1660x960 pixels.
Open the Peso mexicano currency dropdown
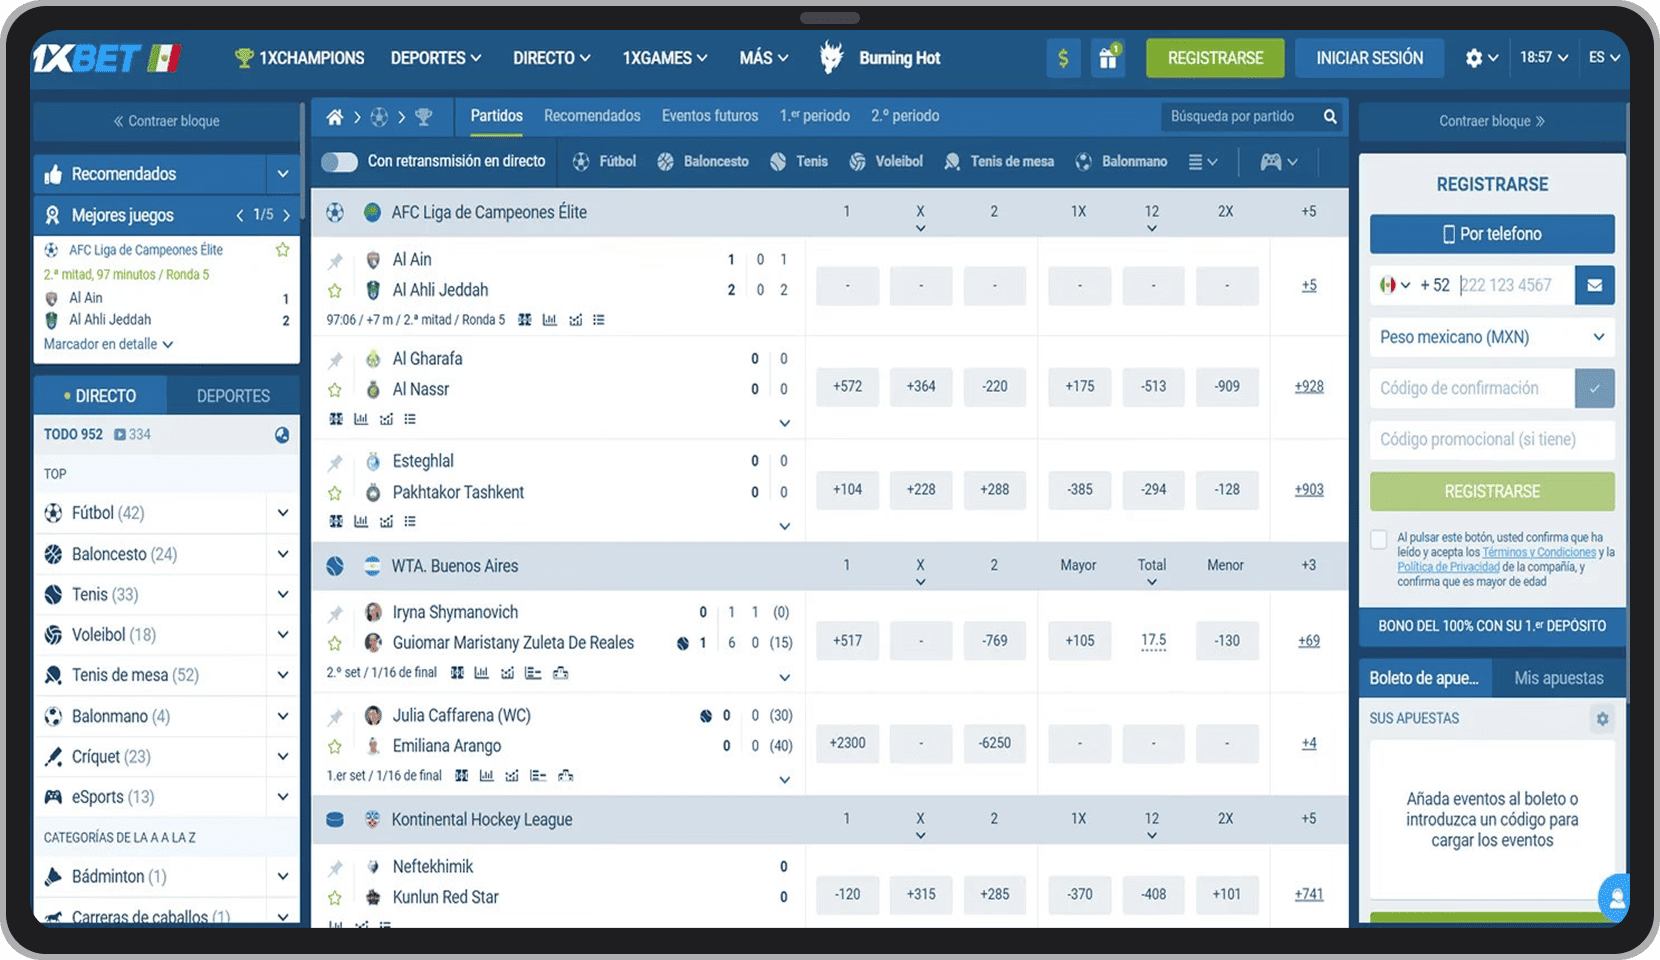[x=1491, y=337]
